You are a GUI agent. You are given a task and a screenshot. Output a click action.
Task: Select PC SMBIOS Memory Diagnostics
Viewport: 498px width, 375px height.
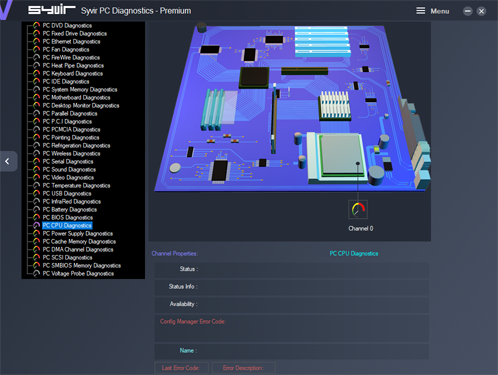82,265
